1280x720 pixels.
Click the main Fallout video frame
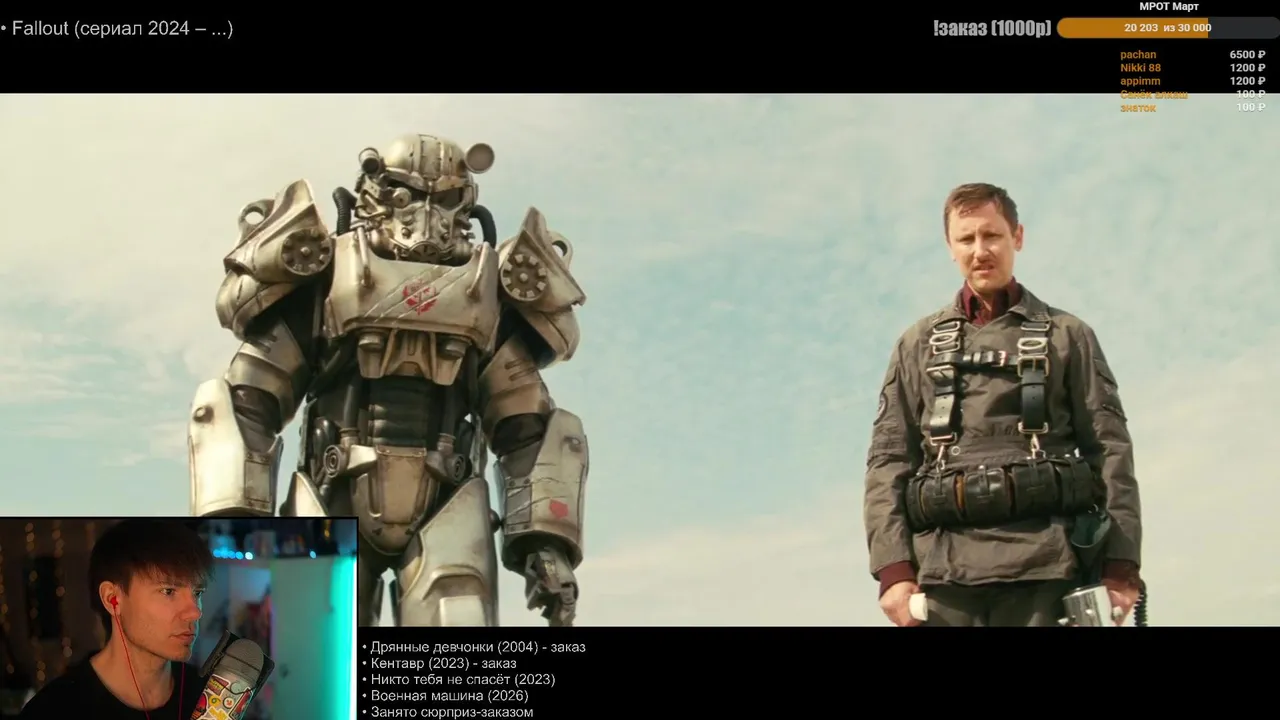click(x=640, y=360)
